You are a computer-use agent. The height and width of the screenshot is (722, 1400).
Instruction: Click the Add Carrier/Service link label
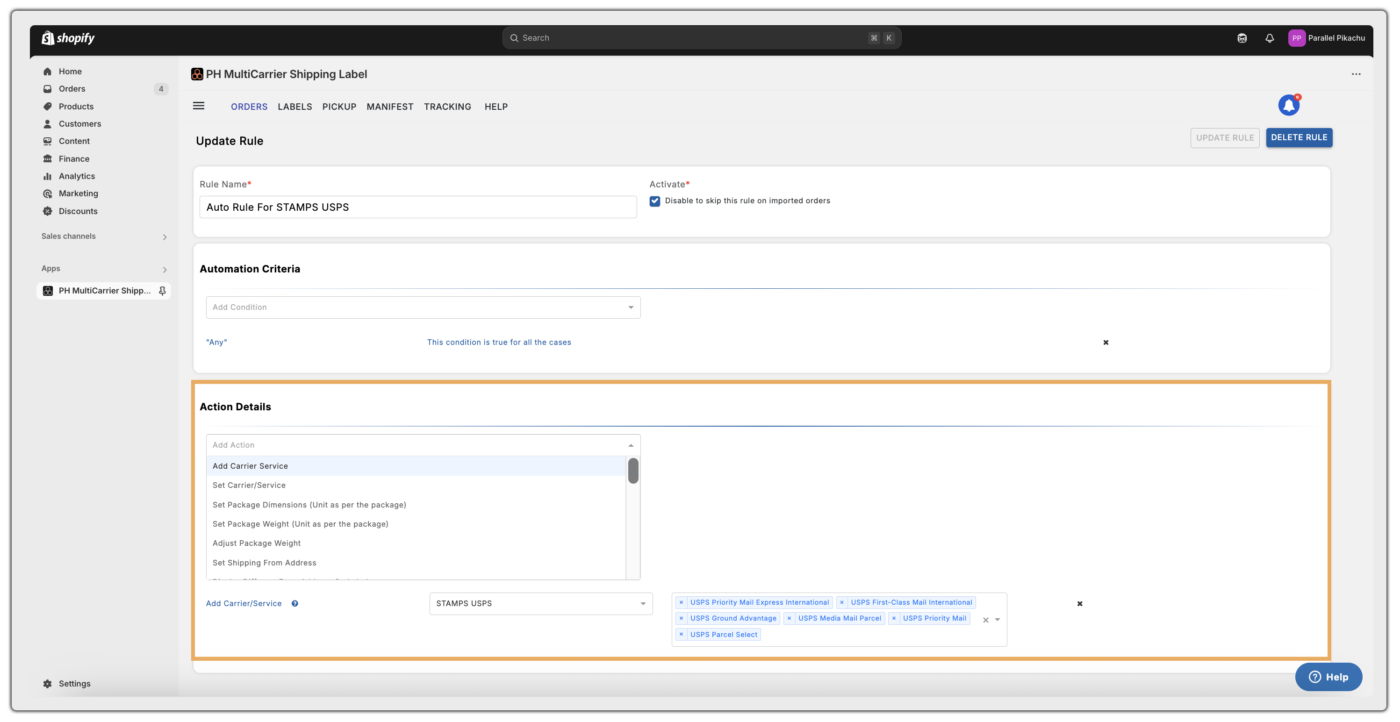pyautogui.click(x=244, y=604)
